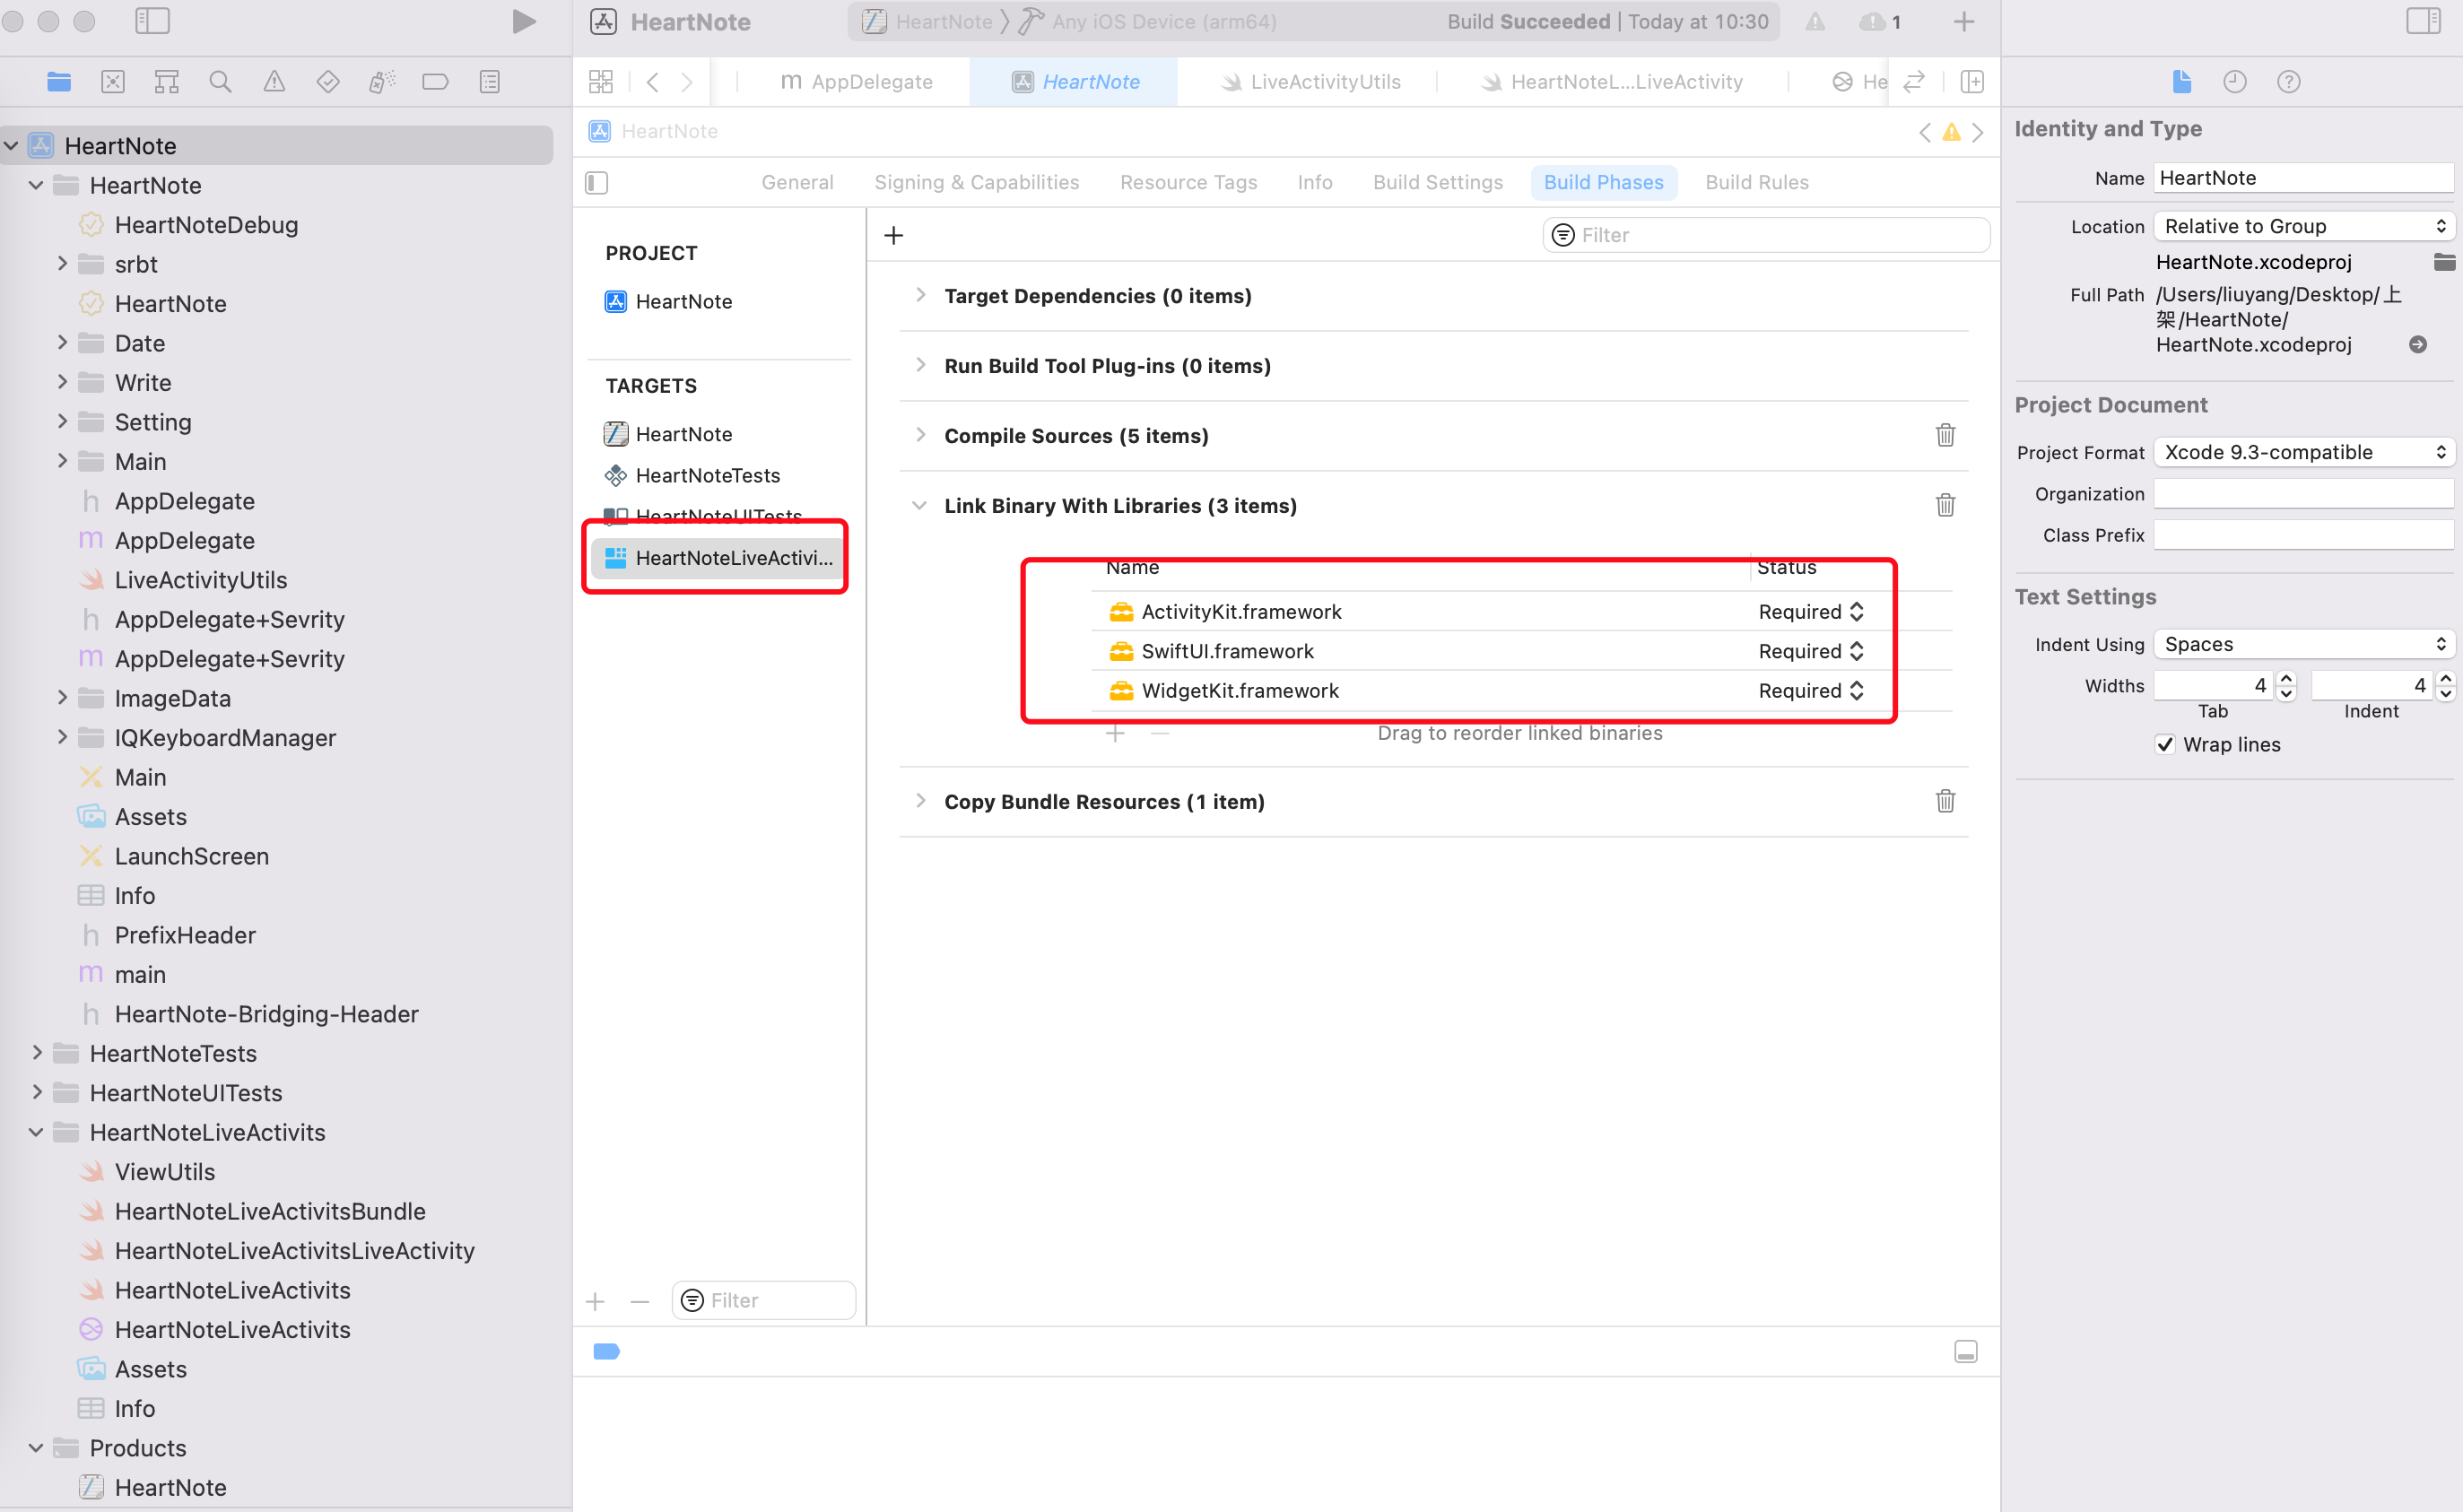Switch to the Build Settings tab
The width and height of the screenshot is (2463, 1512).
1437,182
